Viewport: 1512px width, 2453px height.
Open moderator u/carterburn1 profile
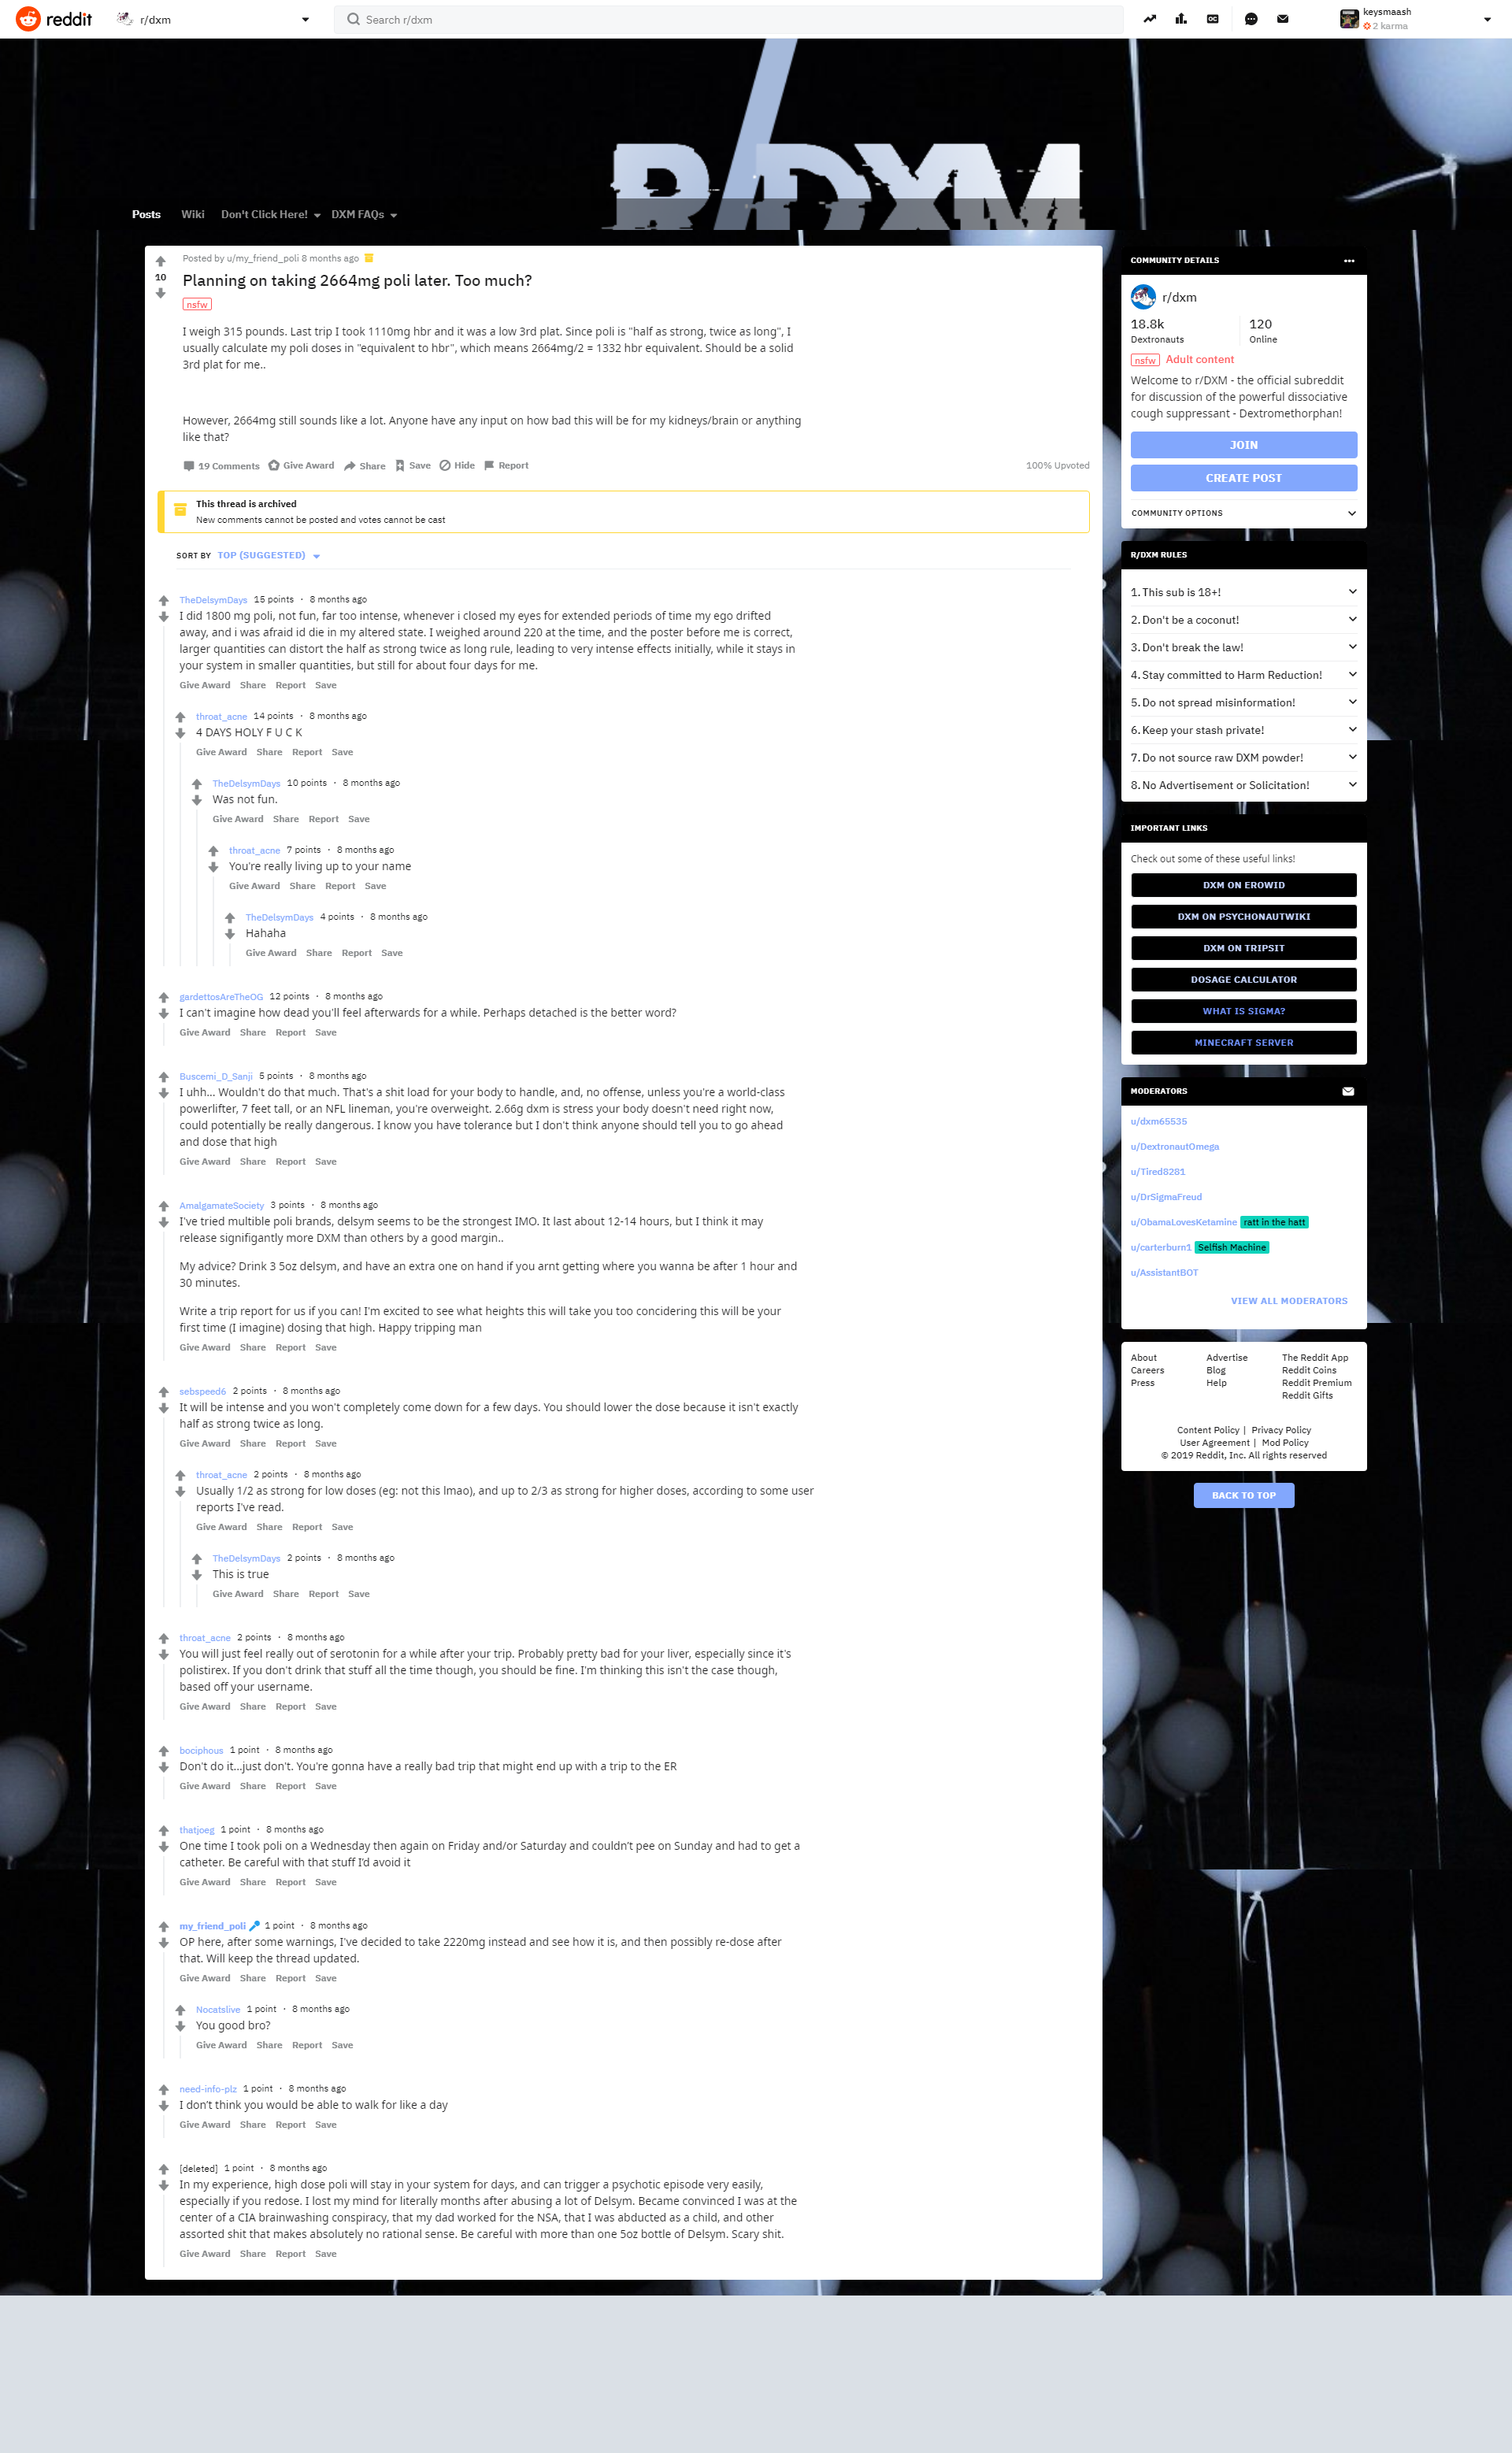(x=1161, y=1247)
